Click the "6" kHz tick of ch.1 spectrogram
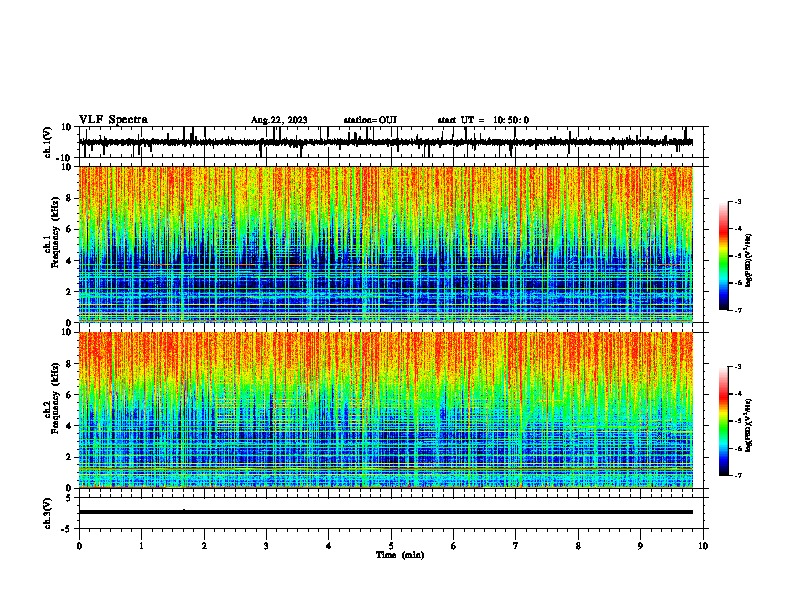The height and width of the screenshot is (612, 792). click(69, 229)
